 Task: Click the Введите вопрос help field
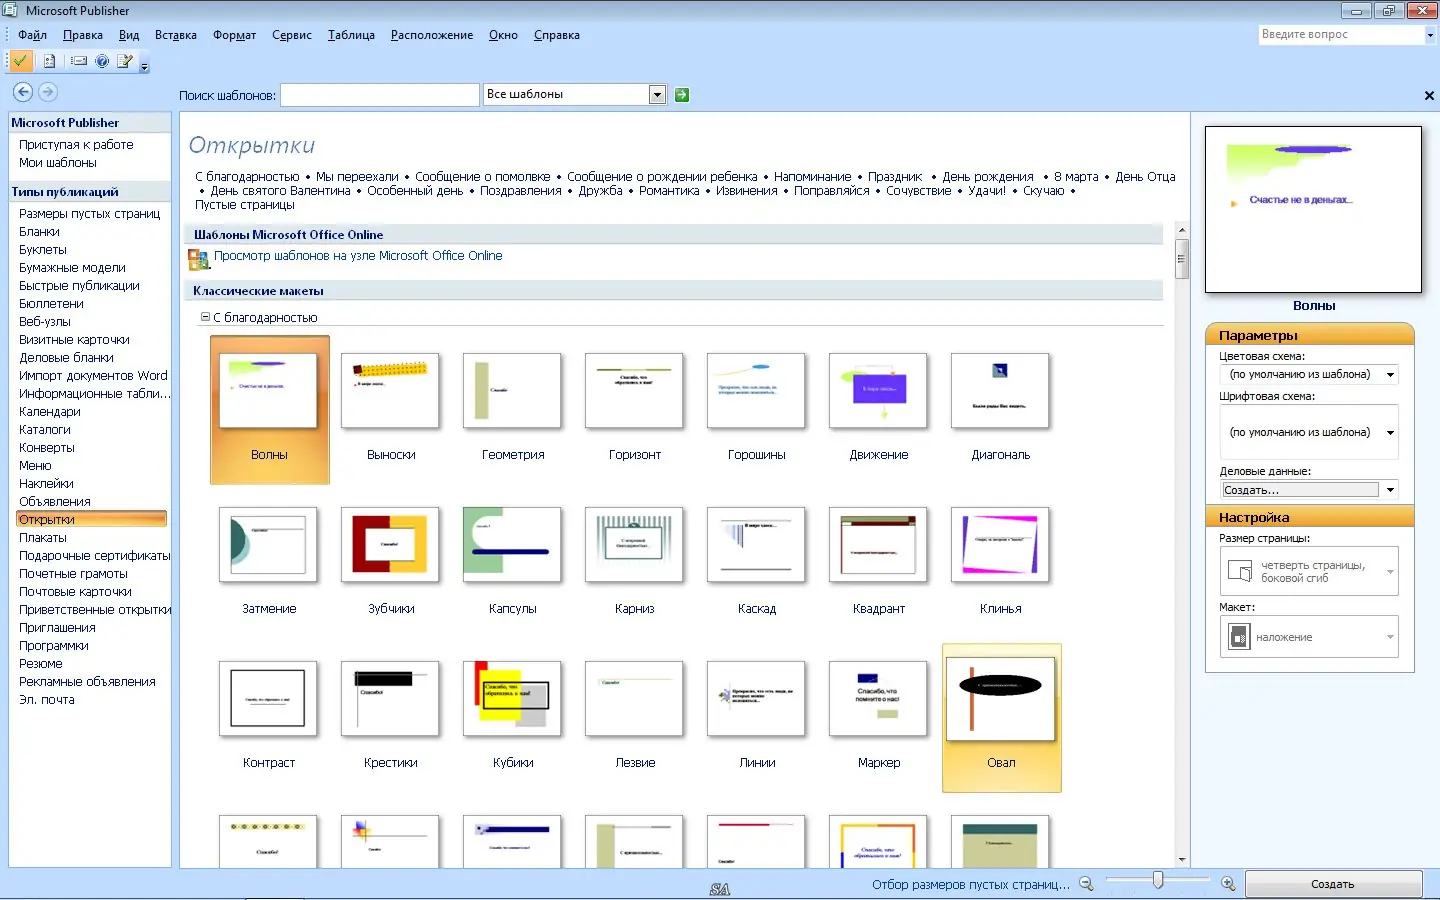(1341, 35)
